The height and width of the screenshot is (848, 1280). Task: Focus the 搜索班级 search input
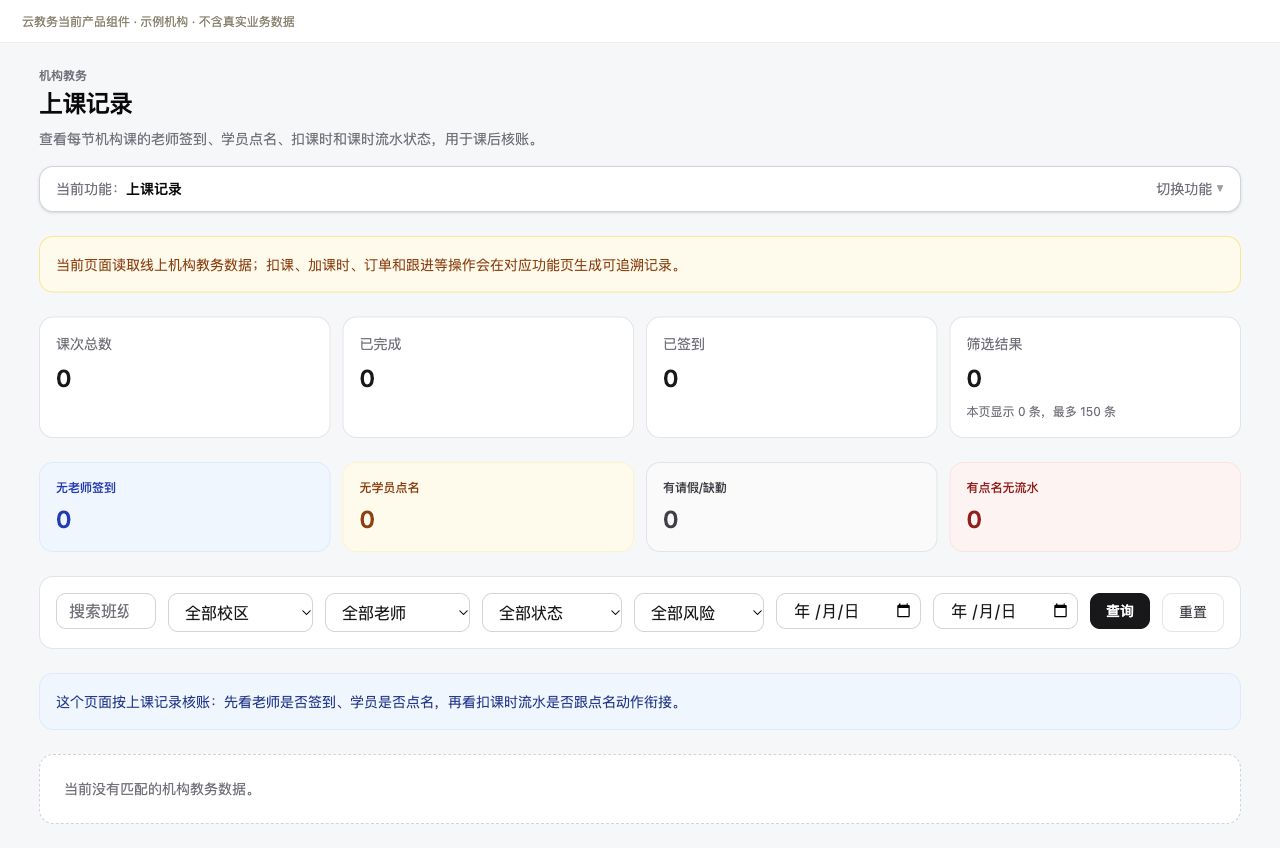pyautogui.click(x=106, y=611)
